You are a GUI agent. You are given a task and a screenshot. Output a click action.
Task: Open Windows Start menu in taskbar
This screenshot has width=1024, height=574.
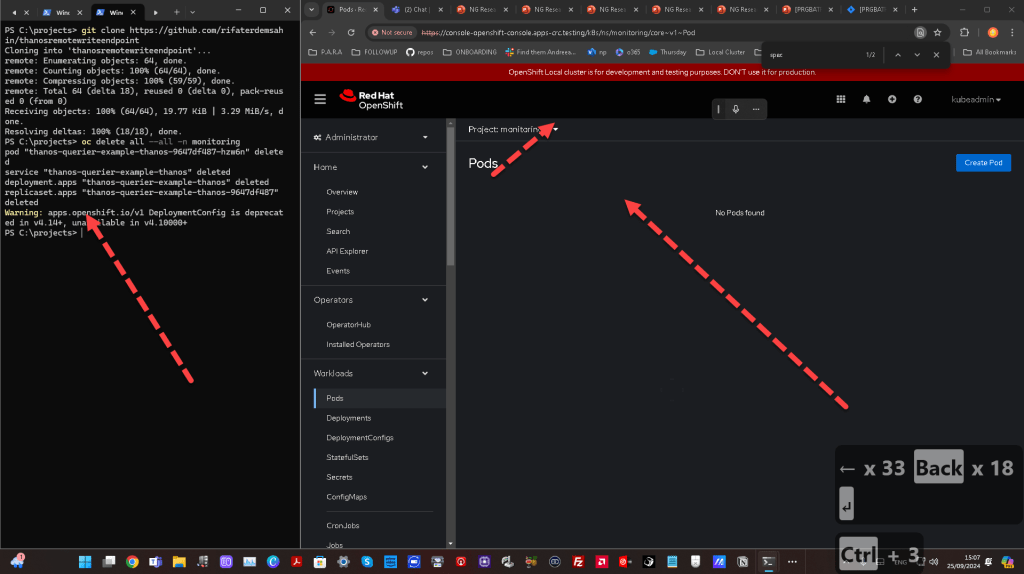coord(85,562)
